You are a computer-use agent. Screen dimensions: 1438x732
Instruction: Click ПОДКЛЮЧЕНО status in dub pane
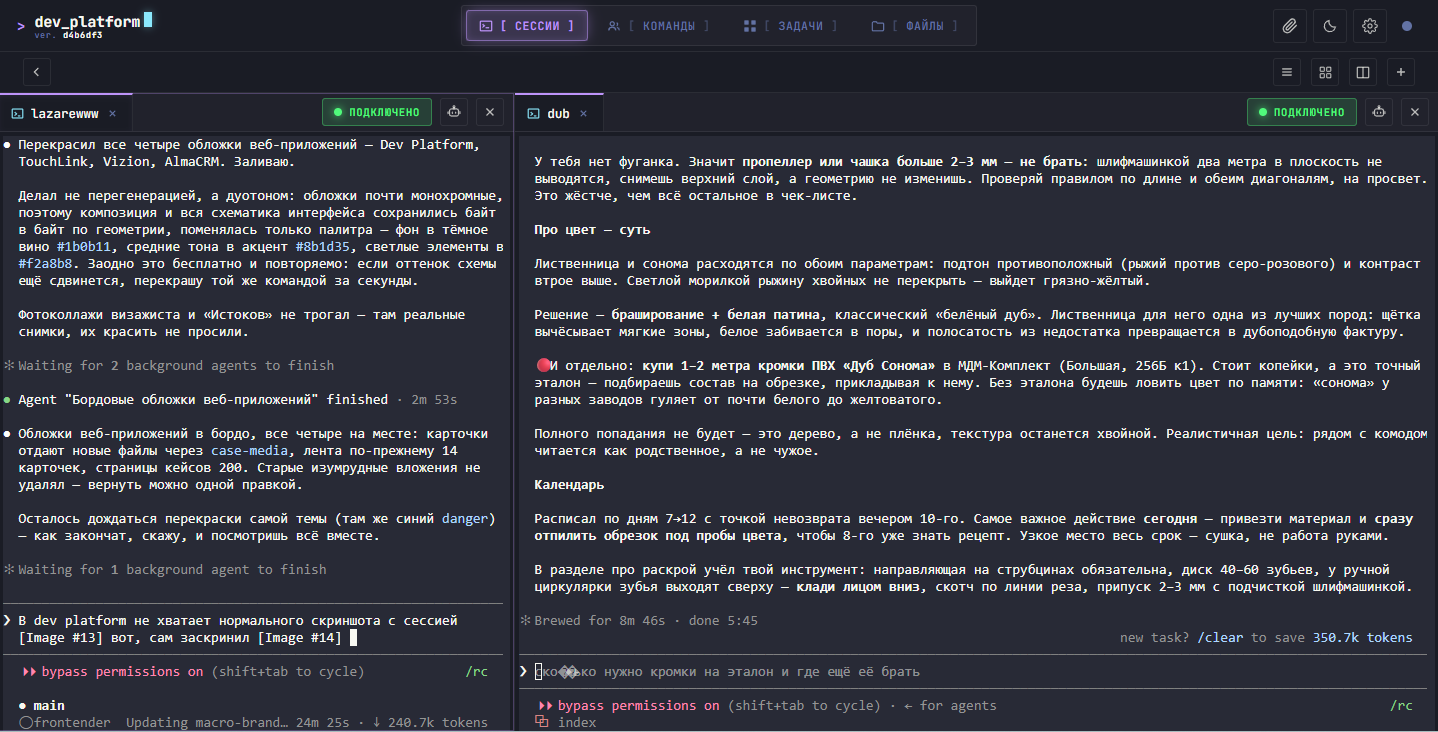(1302, 112)
